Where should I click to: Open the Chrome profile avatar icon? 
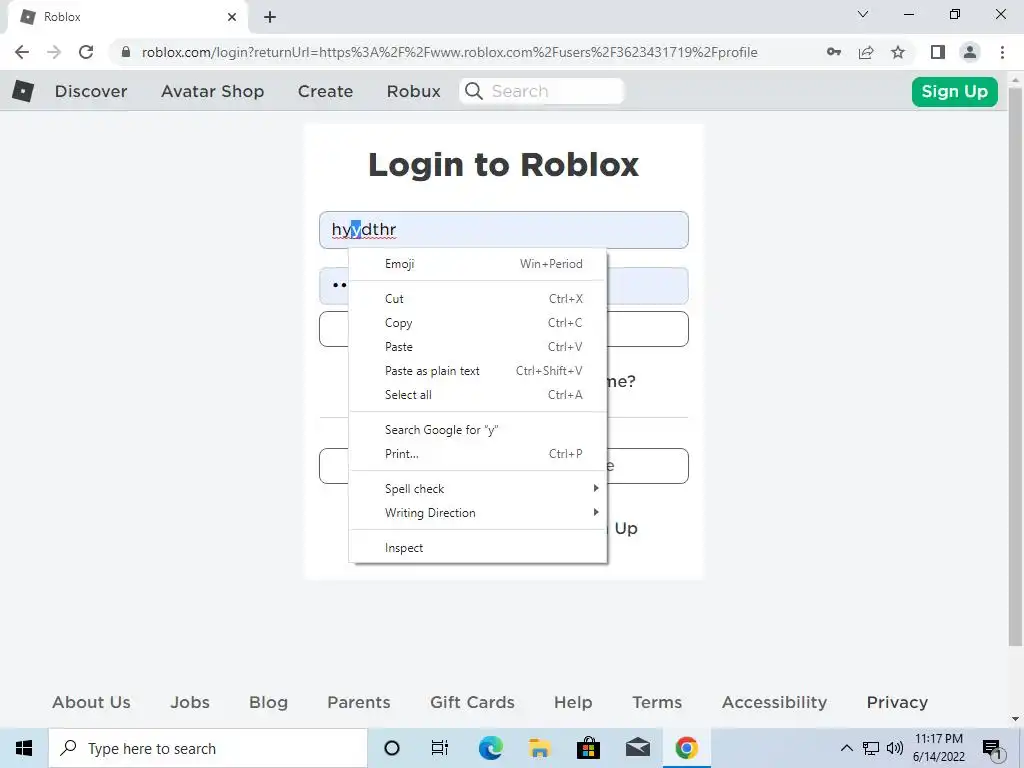pos(970,52)
